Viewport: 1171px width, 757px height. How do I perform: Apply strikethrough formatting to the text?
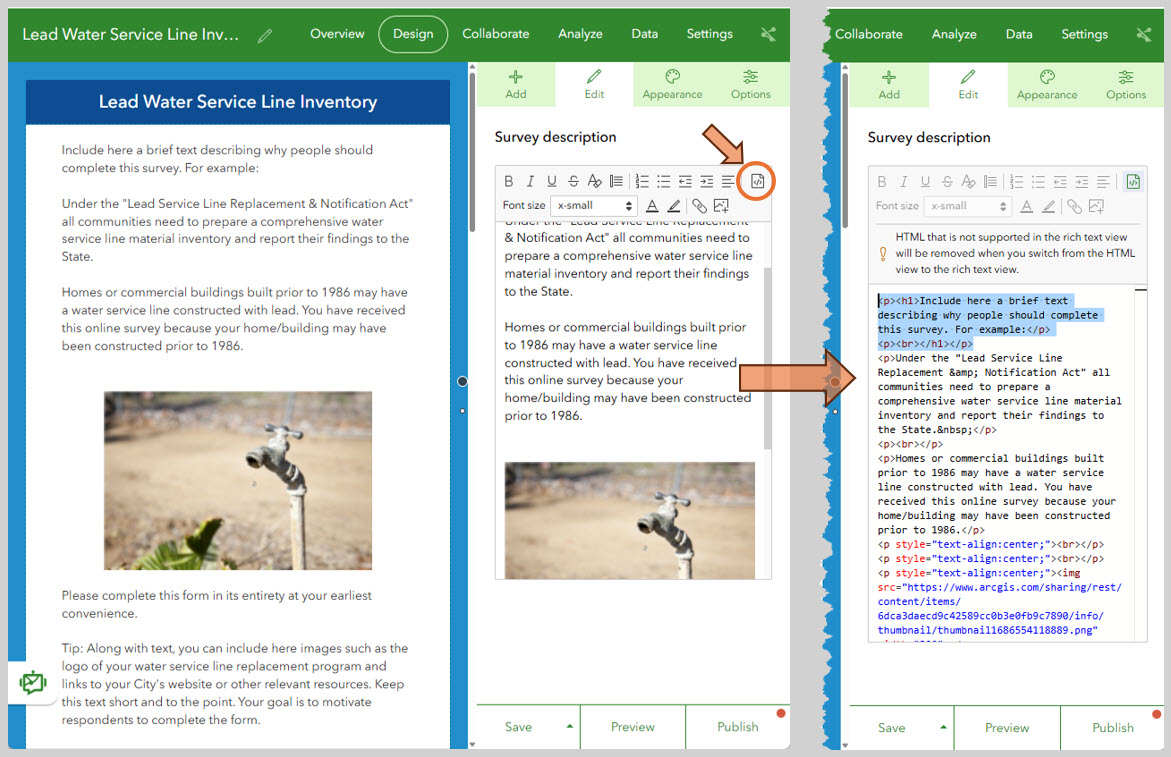point(573,181)
